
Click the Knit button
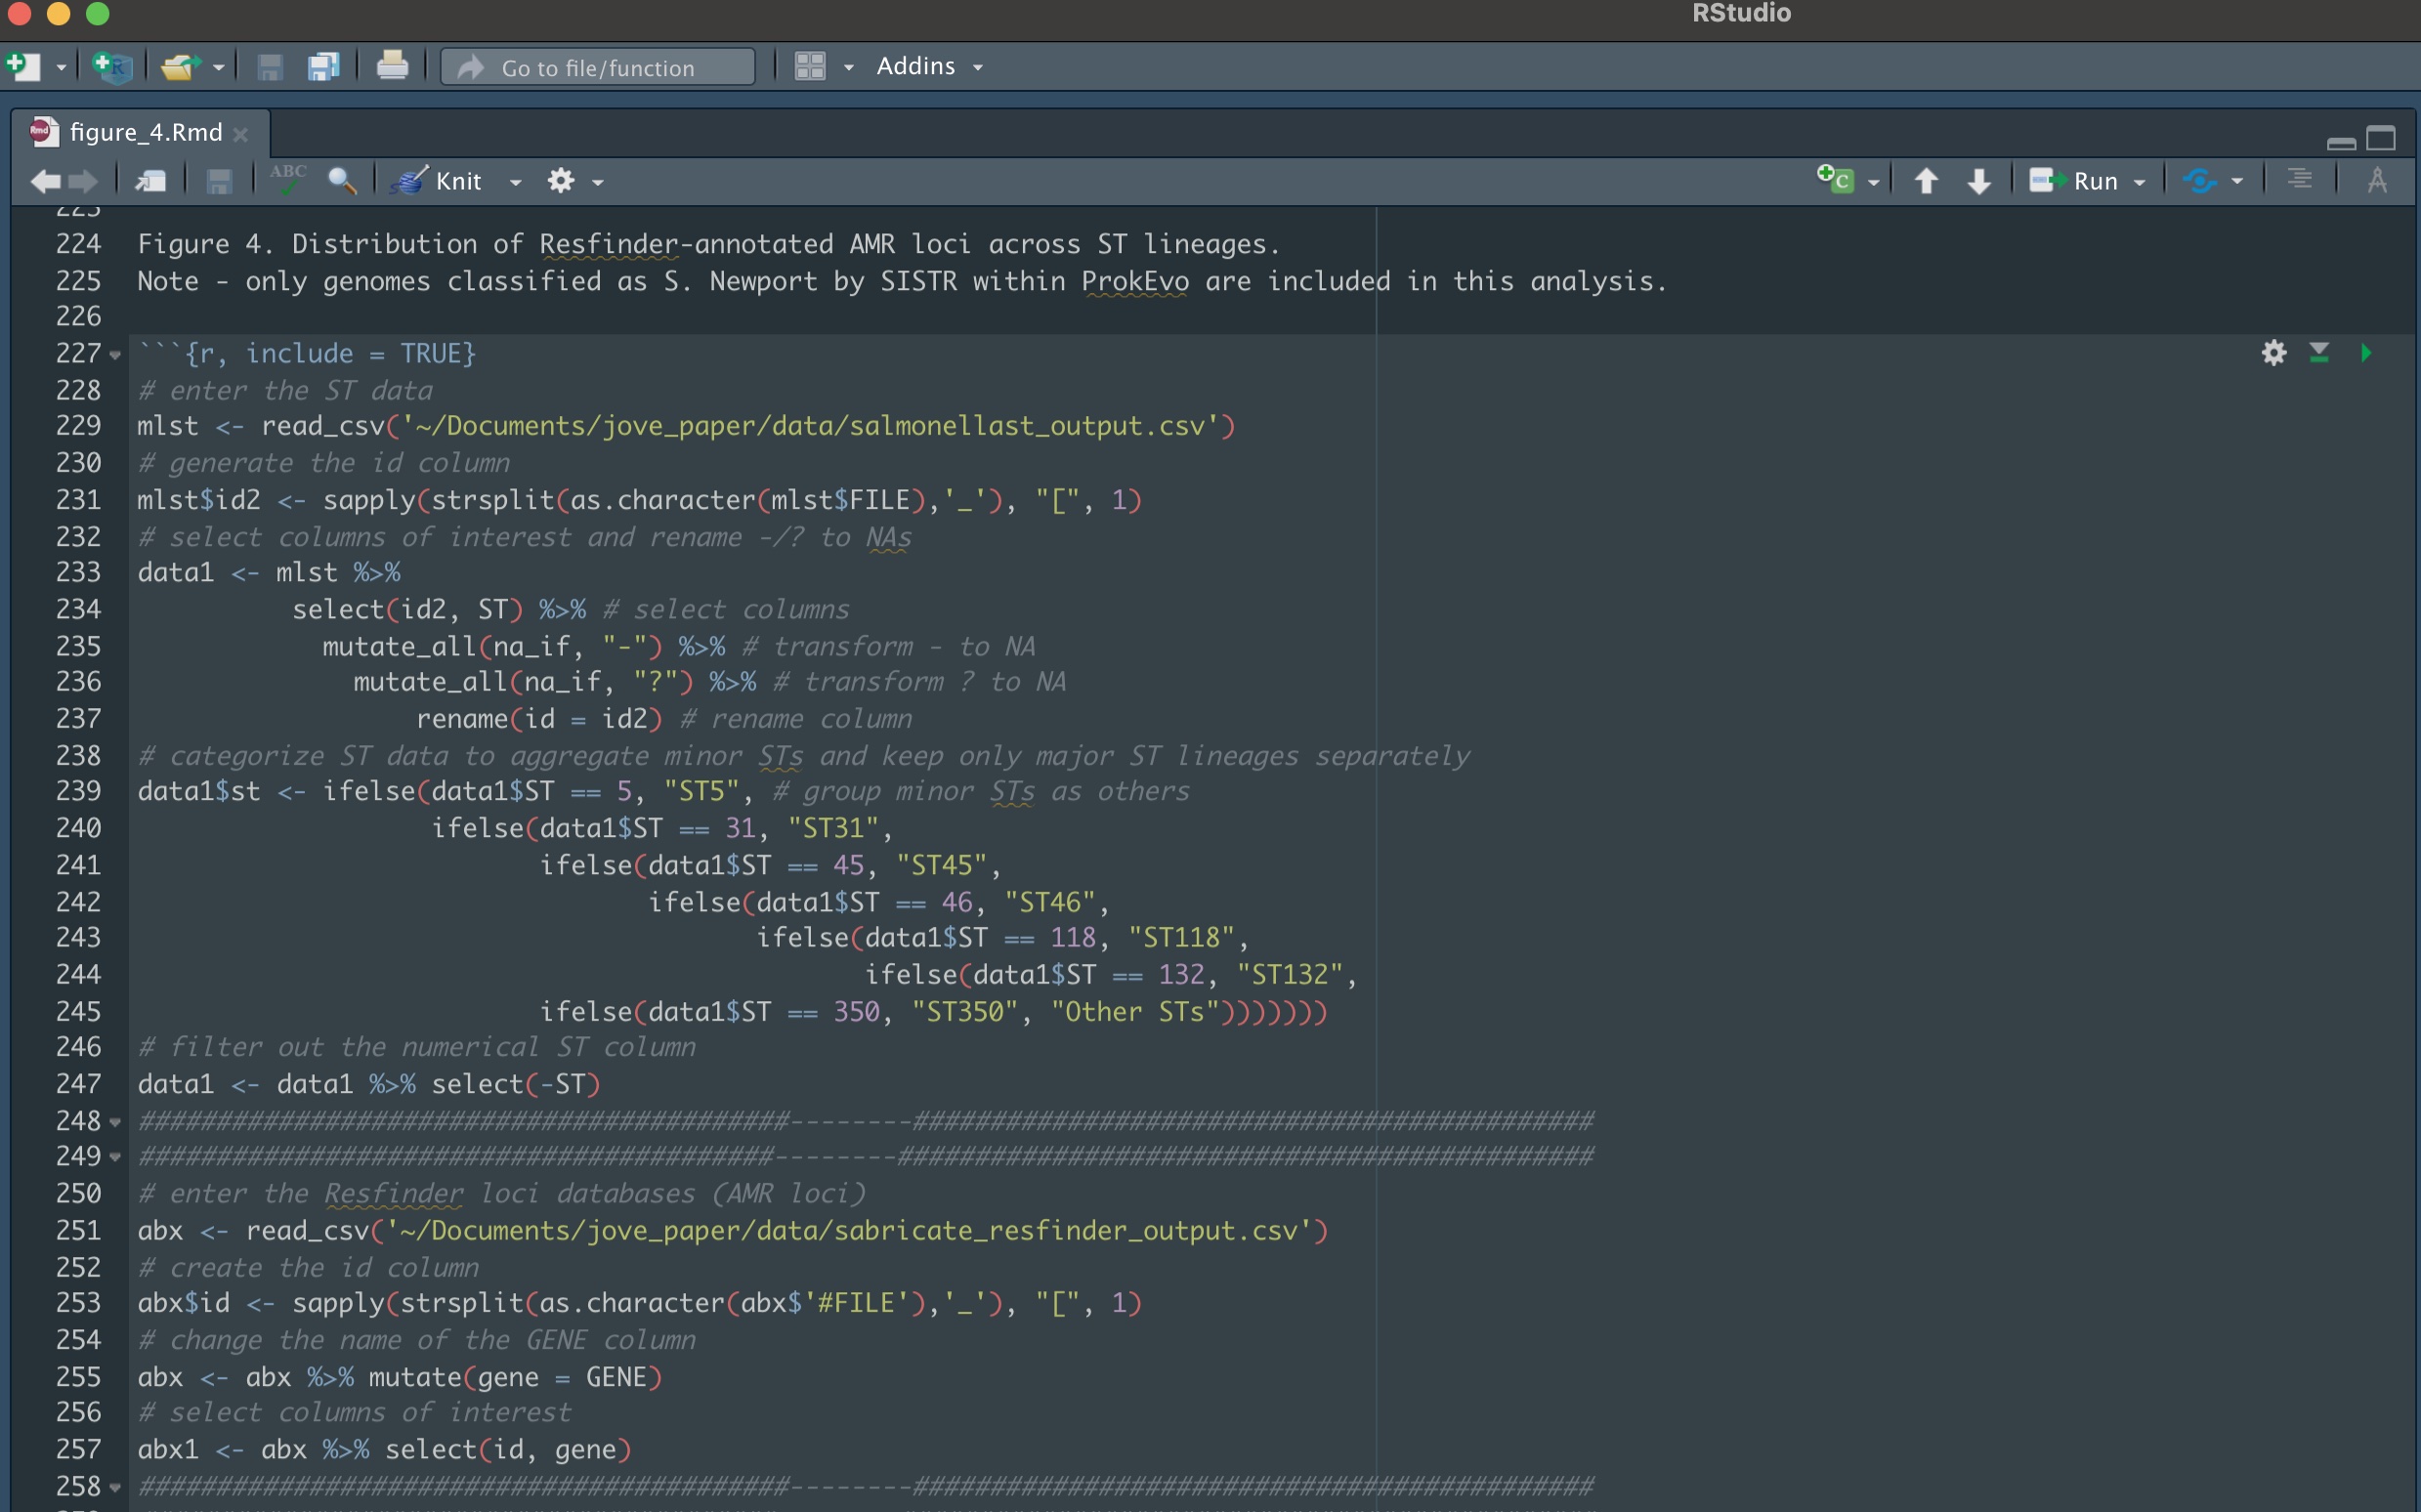(443, 181)
